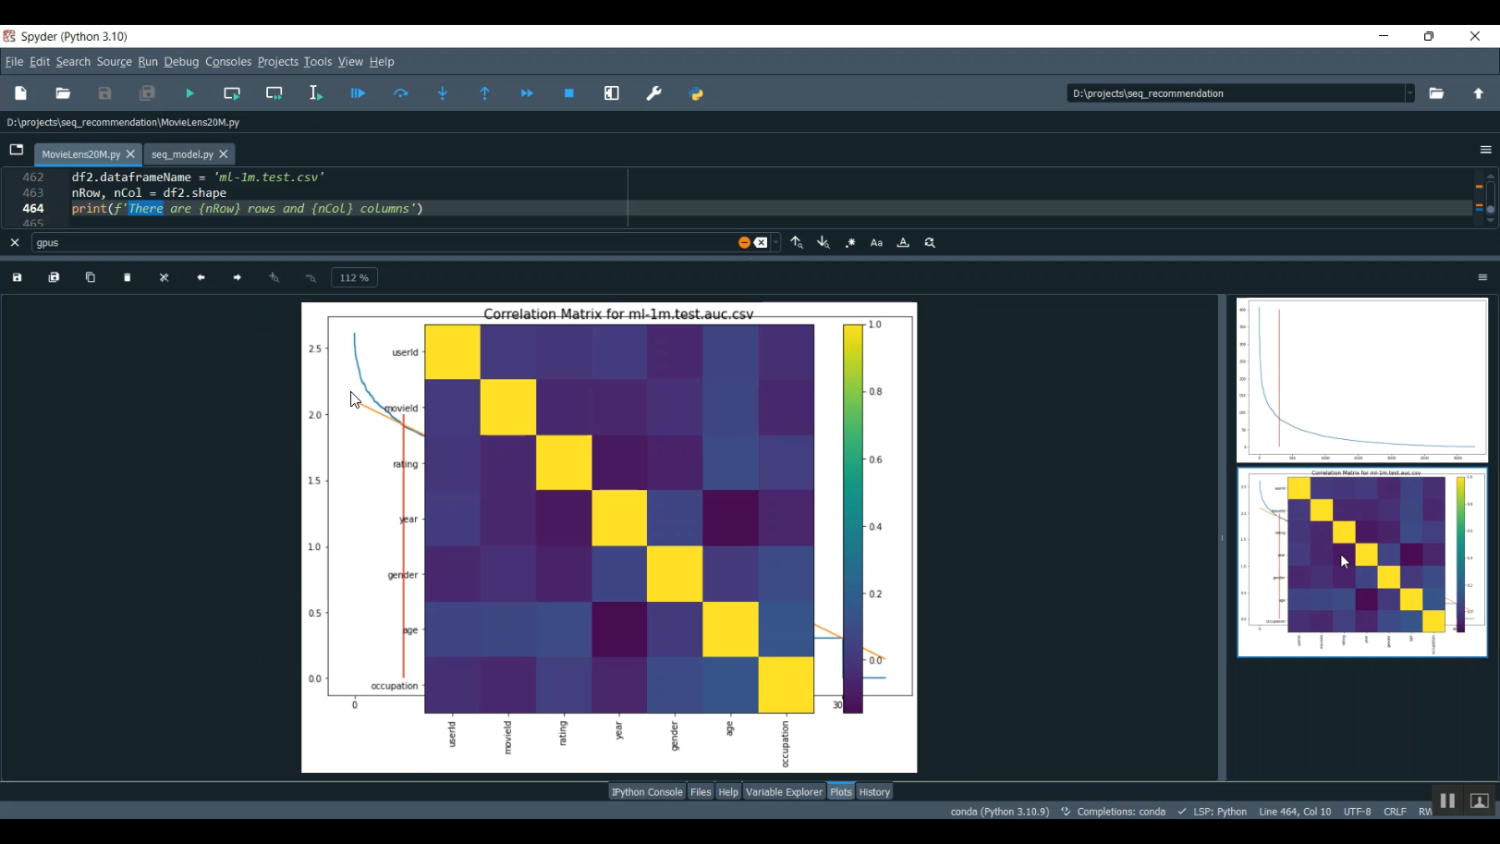The image size is (1500, 844).
Task: Click the Run current cell icon
Action: pos(232,94)
